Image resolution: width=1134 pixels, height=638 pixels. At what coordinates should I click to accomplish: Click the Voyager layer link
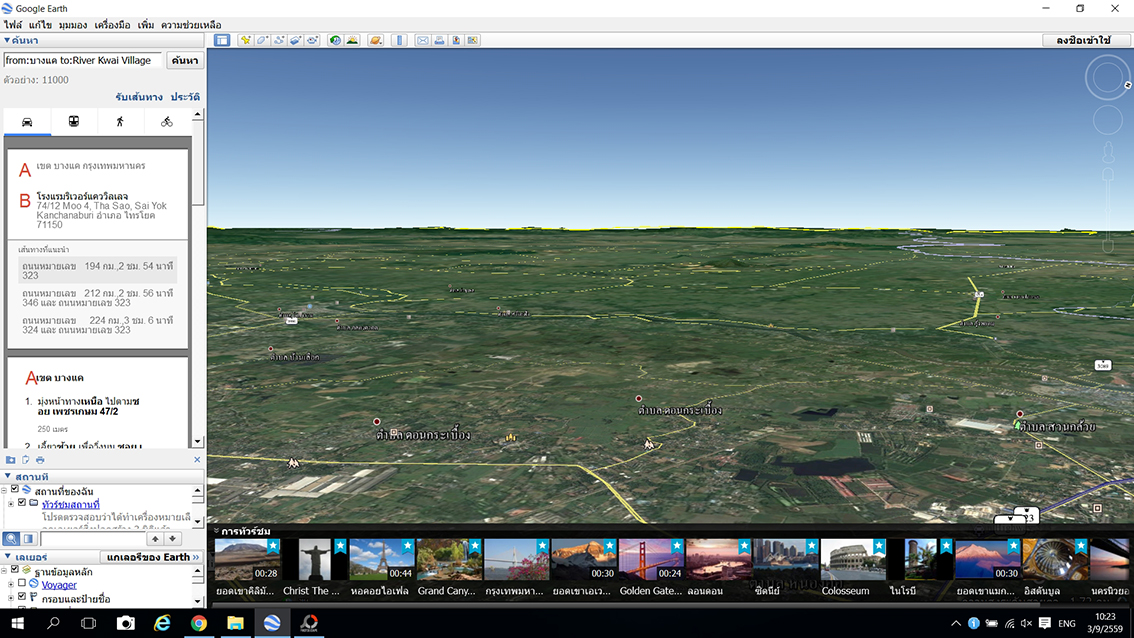pyautogui.click(x=59, y=584)
